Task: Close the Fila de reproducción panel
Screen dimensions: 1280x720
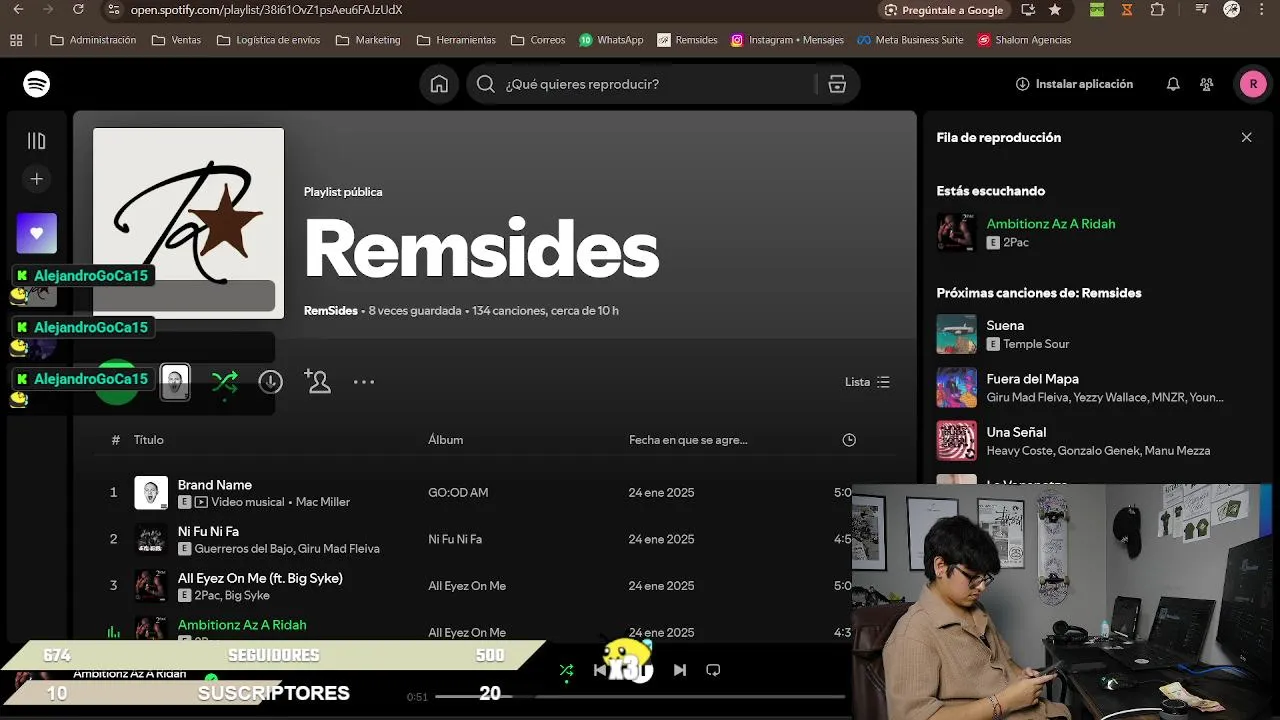Action: [x=1246, y=138]
